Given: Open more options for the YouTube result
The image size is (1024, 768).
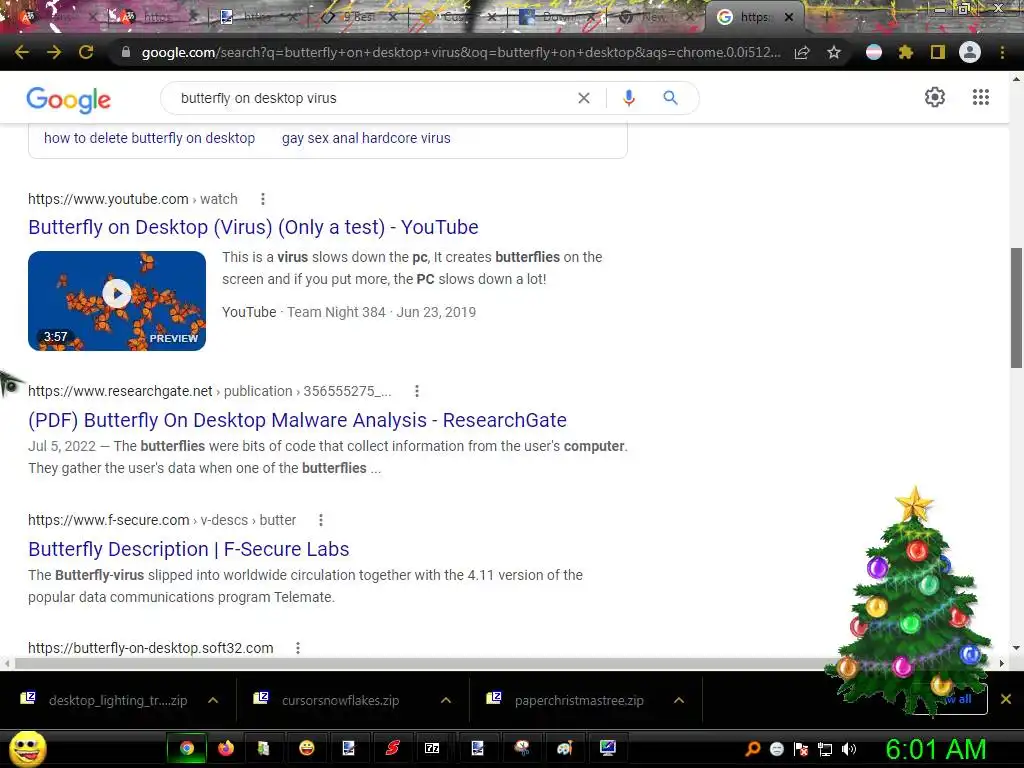Looking at the screenshot, I should (x=263, y=199).
